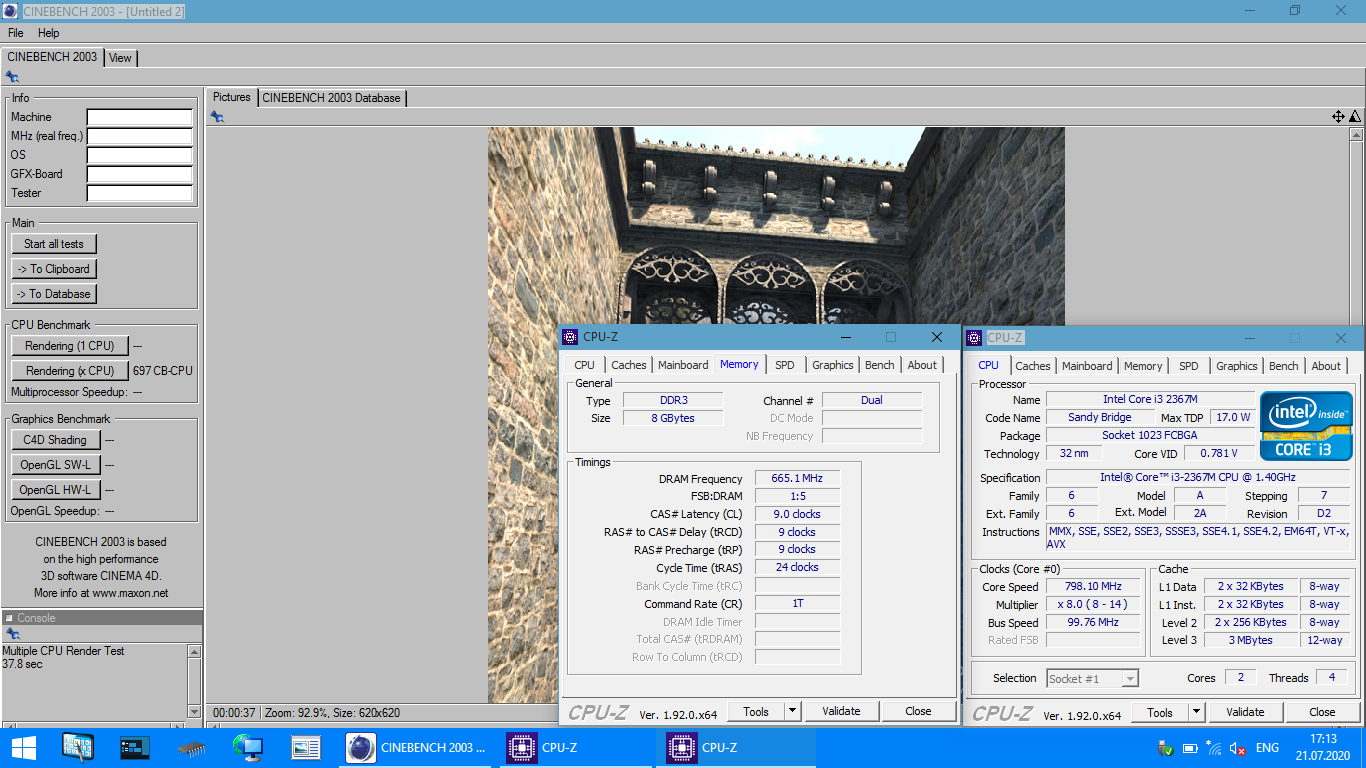The image size is (1366, 768).
Task: Click Tools button in Memory CPU-Z window
Action: tap(756, 711)
